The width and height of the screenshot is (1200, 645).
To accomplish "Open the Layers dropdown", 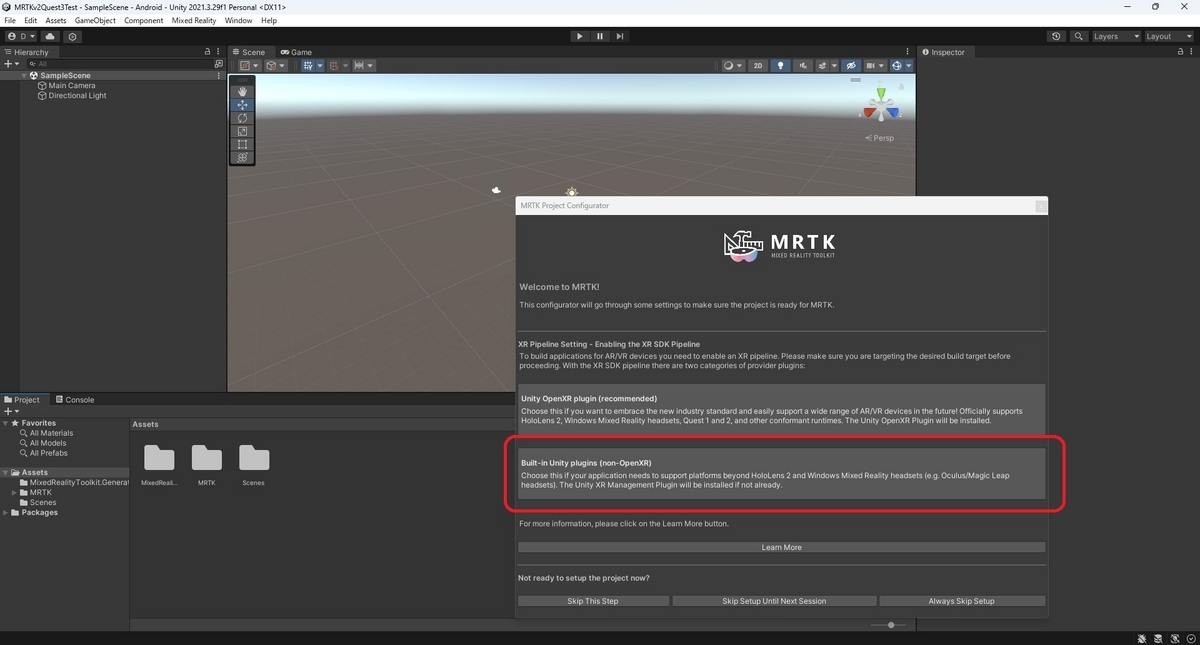I will pos(1116,36).
